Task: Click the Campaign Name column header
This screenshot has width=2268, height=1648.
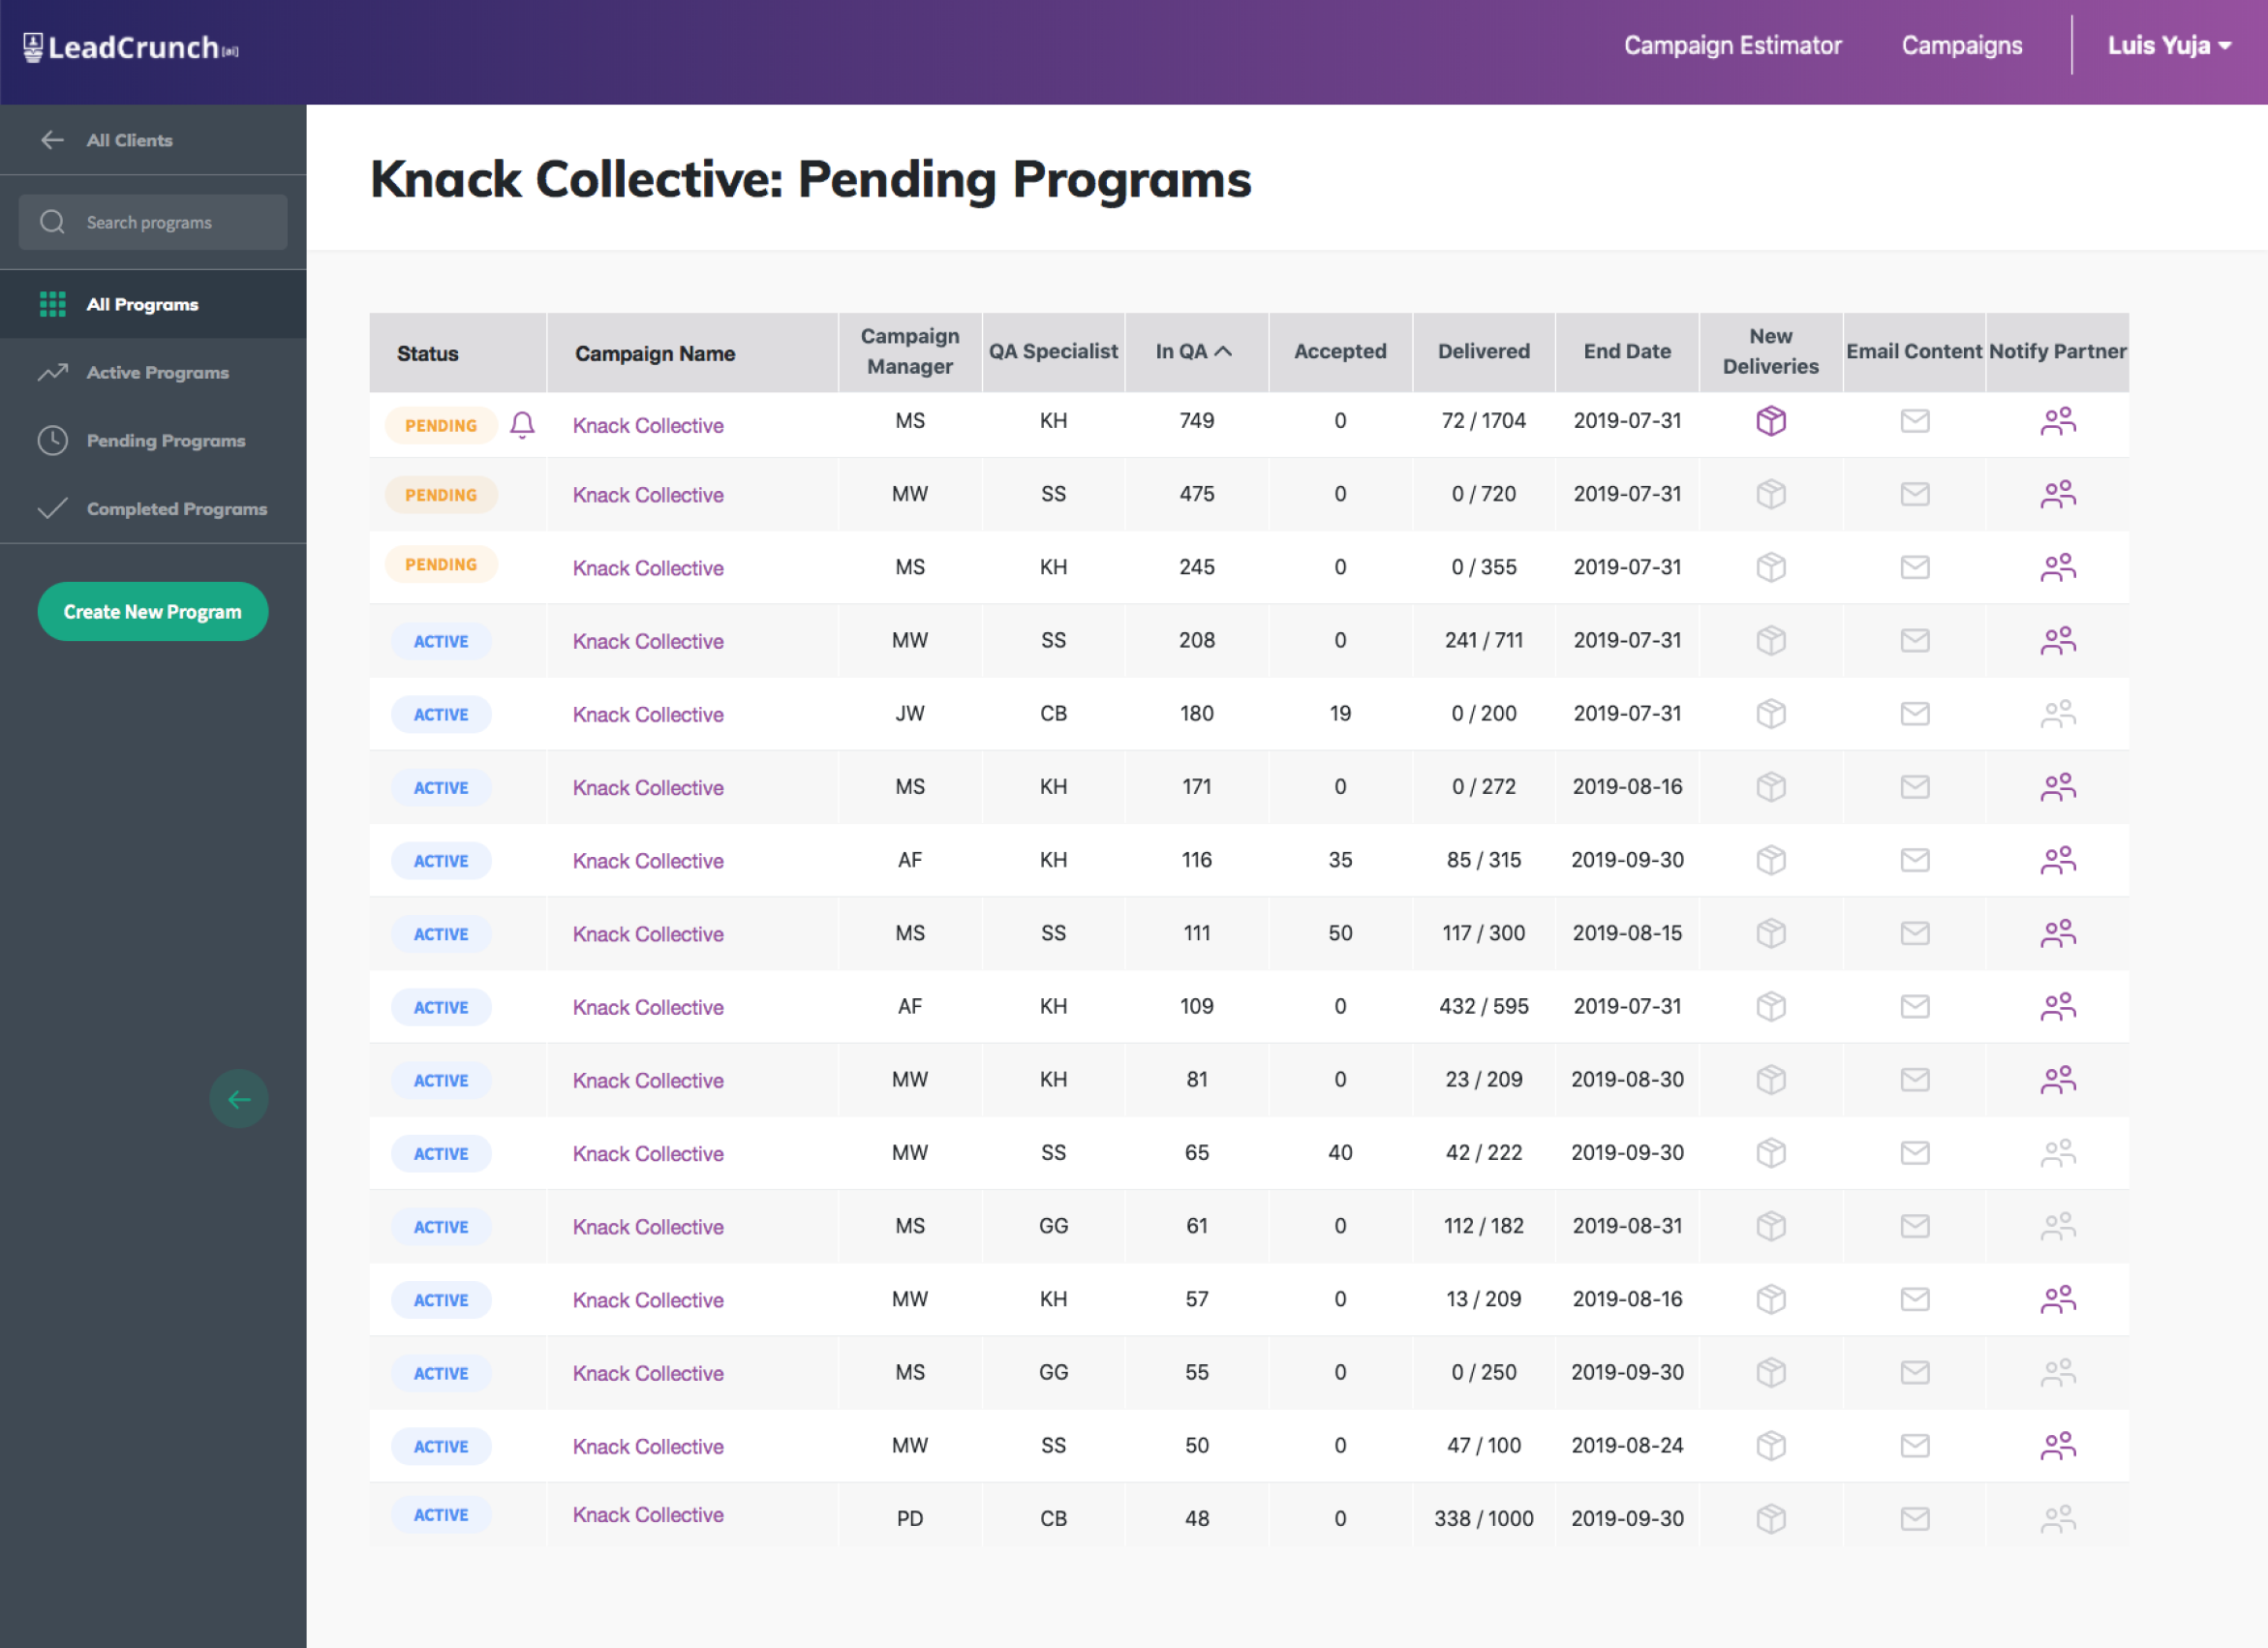Action: coord(692,352)
